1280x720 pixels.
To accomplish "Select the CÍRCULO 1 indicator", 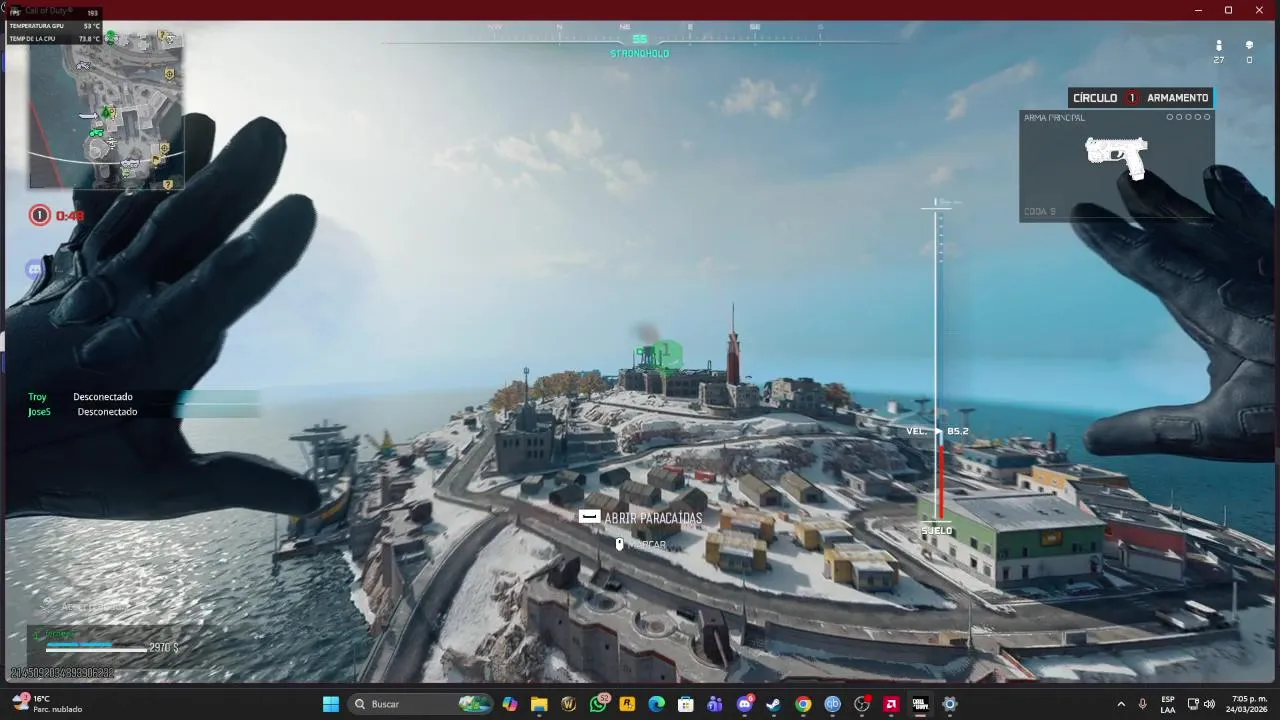I will point(1105,98).
